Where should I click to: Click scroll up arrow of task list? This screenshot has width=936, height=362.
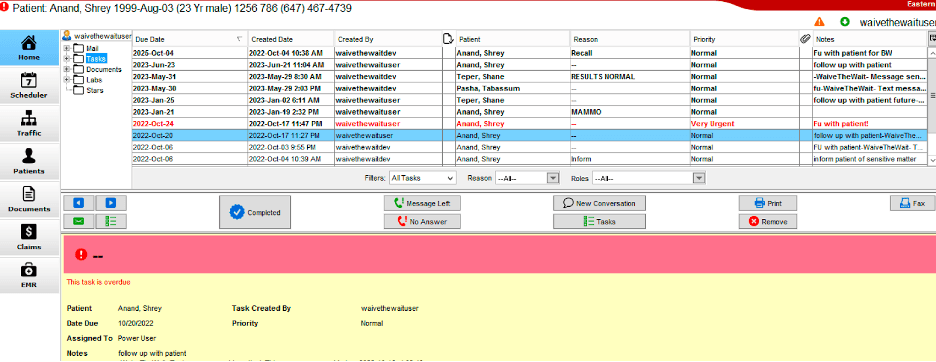(932, 53)
